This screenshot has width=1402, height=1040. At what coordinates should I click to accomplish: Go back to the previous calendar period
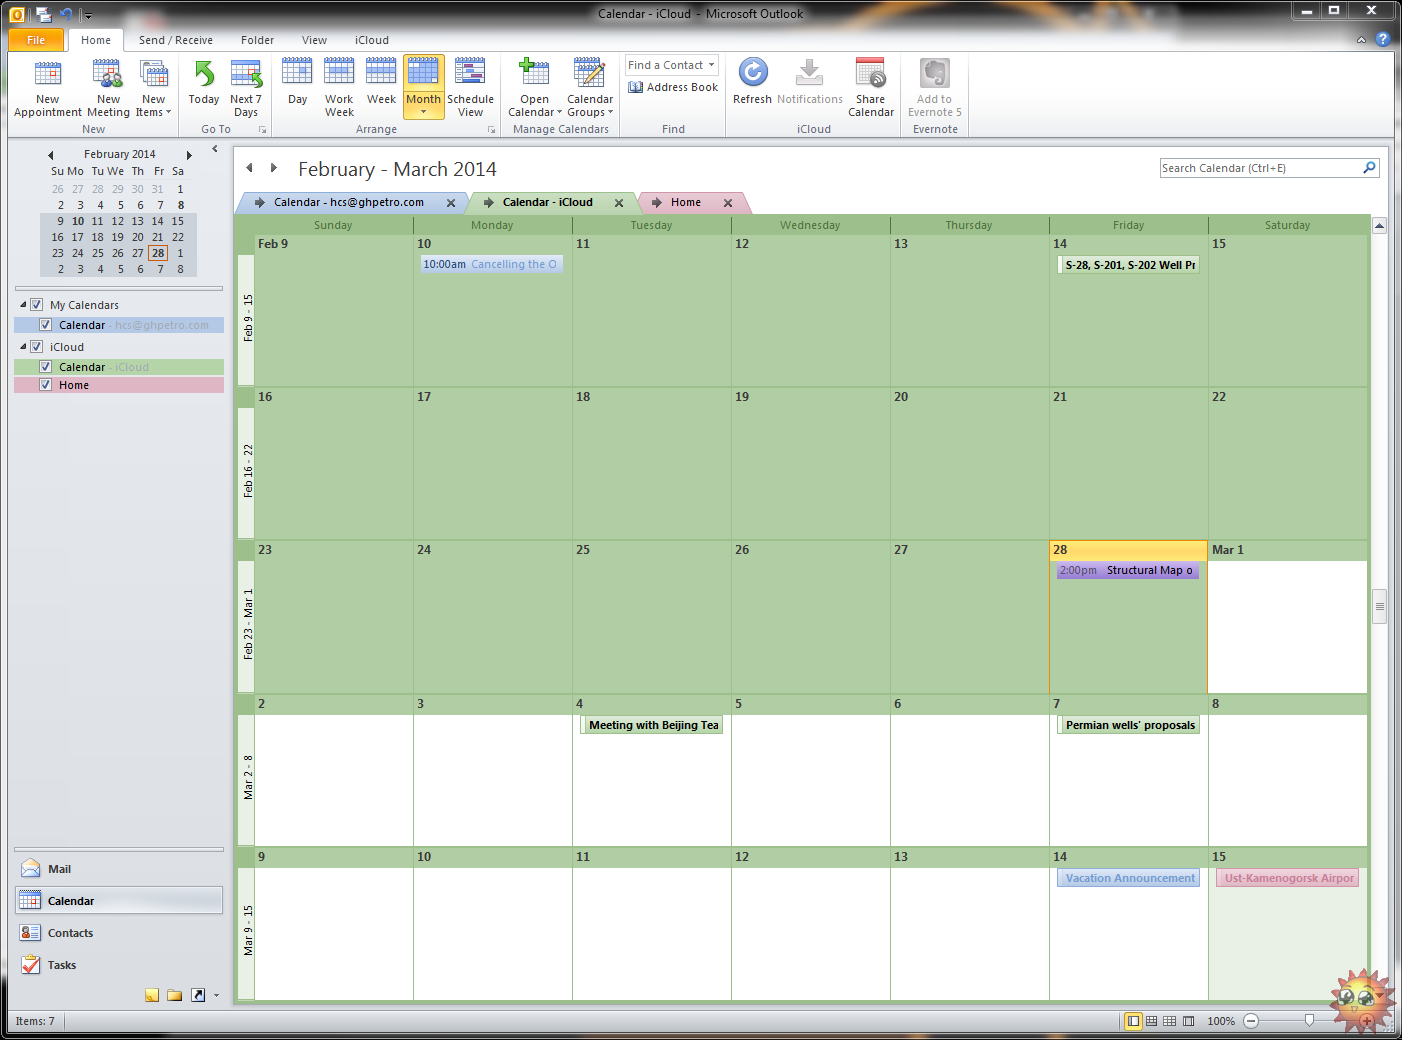(x=249, y=168)
